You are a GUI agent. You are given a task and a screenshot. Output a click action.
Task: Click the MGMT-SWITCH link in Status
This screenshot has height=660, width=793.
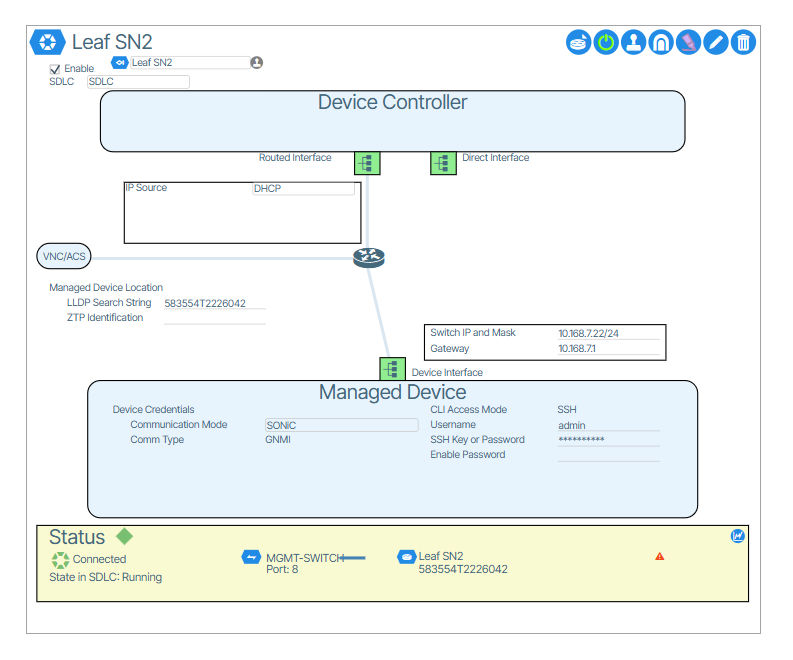[x=302, y=557]
